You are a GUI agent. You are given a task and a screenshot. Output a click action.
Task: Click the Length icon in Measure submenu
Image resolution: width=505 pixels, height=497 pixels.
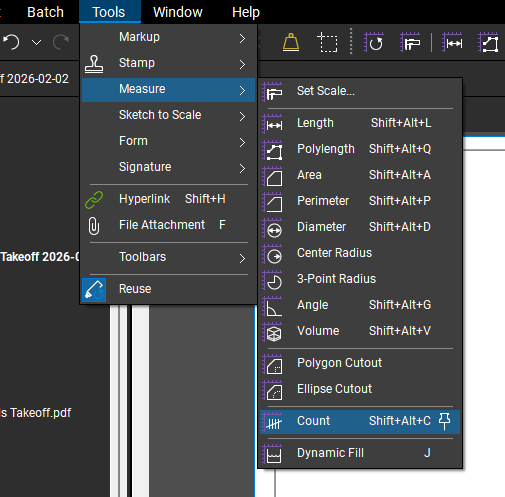(273, 124)
